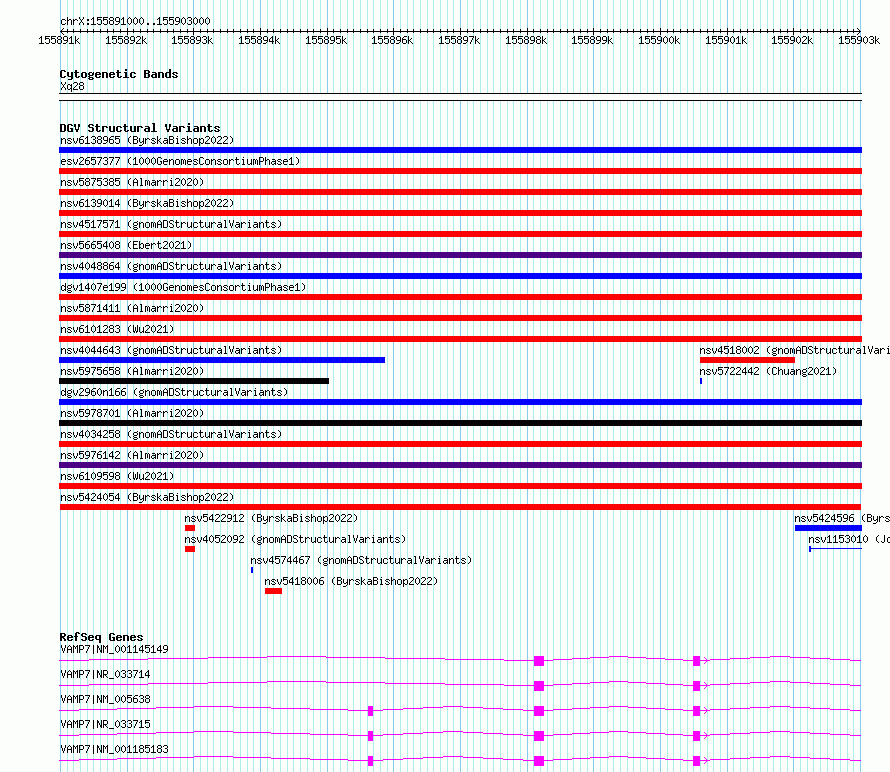Select the small red block of nsv5422912
The image size is (890, 772).
pyautogui.click(x=190, y=528)
